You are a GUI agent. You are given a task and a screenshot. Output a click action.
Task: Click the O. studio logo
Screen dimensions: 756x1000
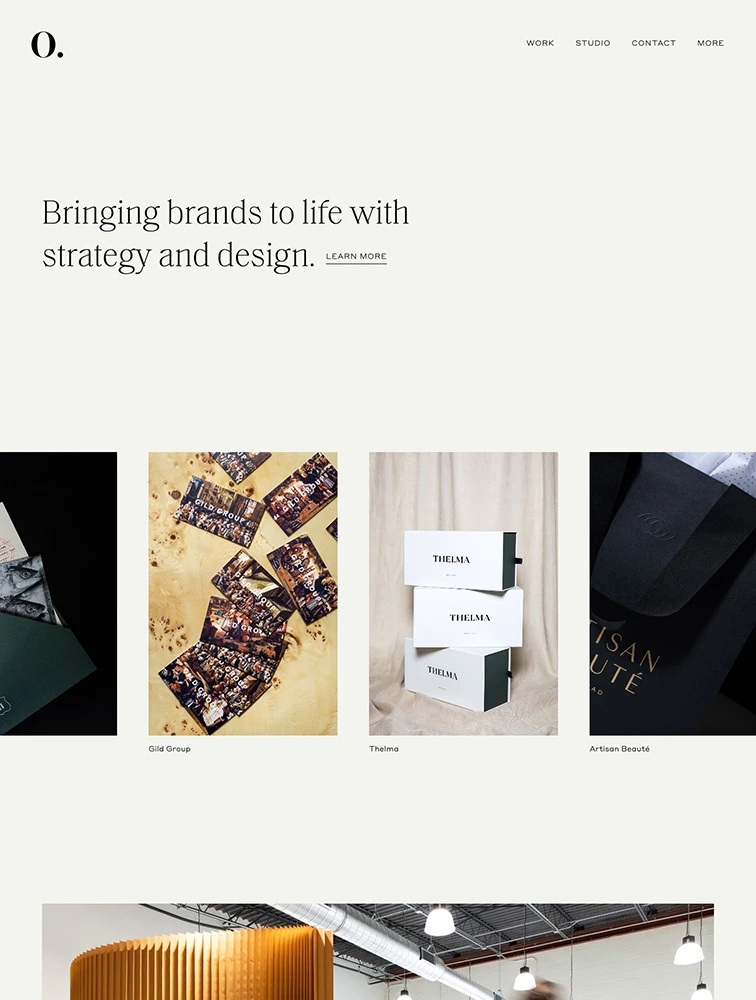click(47, 45)
